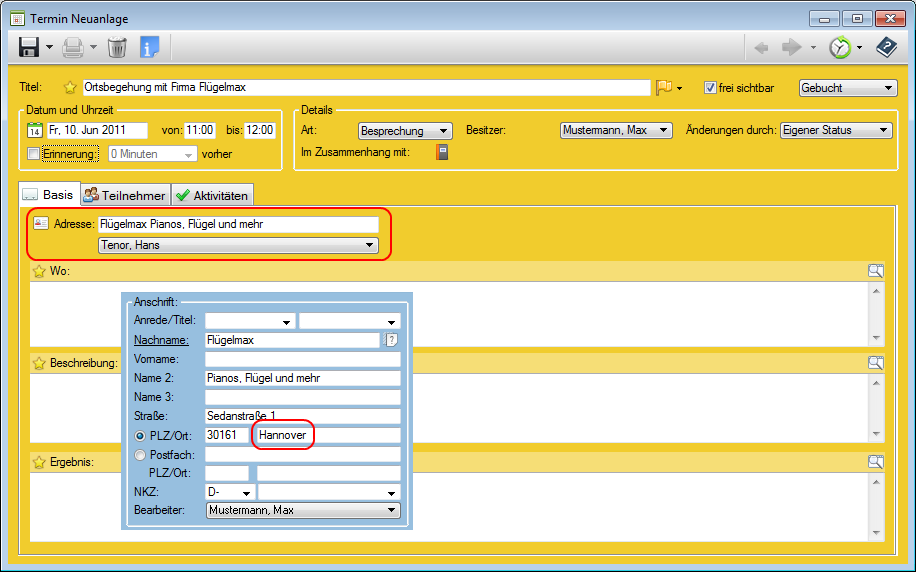This screenshot has height=572, width=916.
Task: Click the '?' button next to Nachname field
Action: (392, 340)
